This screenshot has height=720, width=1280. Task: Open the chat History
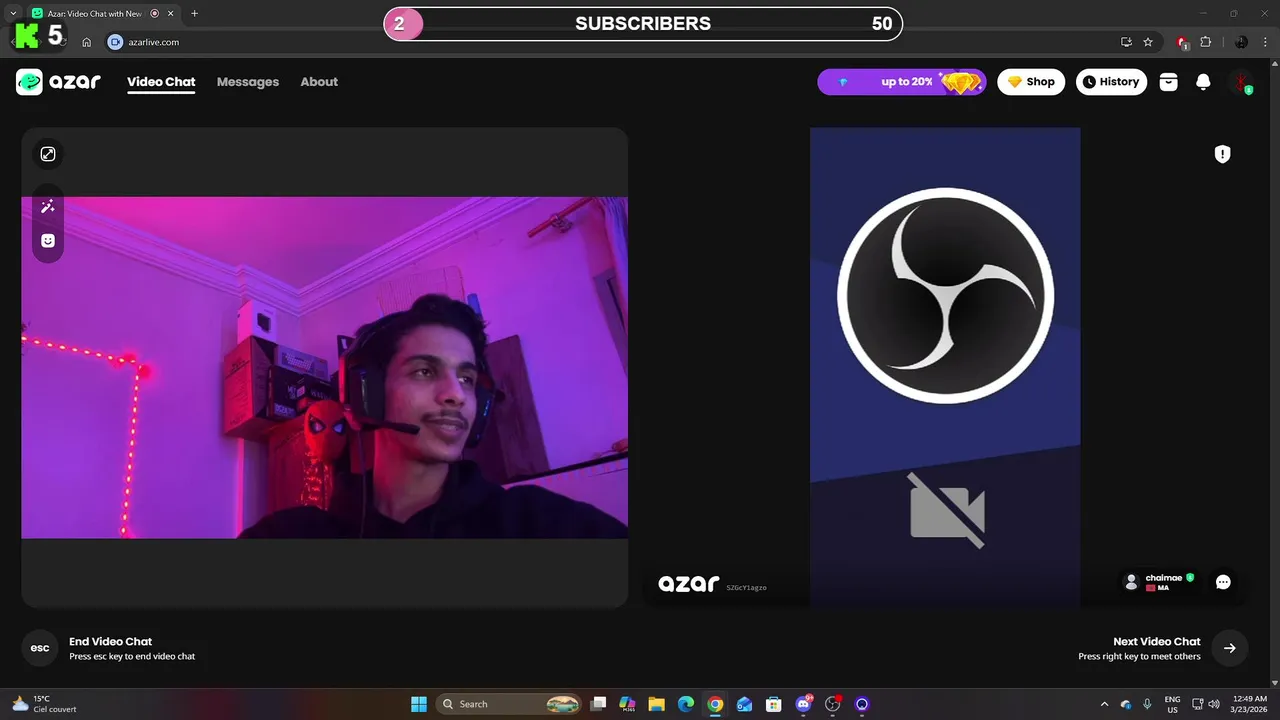[1111, 82]
